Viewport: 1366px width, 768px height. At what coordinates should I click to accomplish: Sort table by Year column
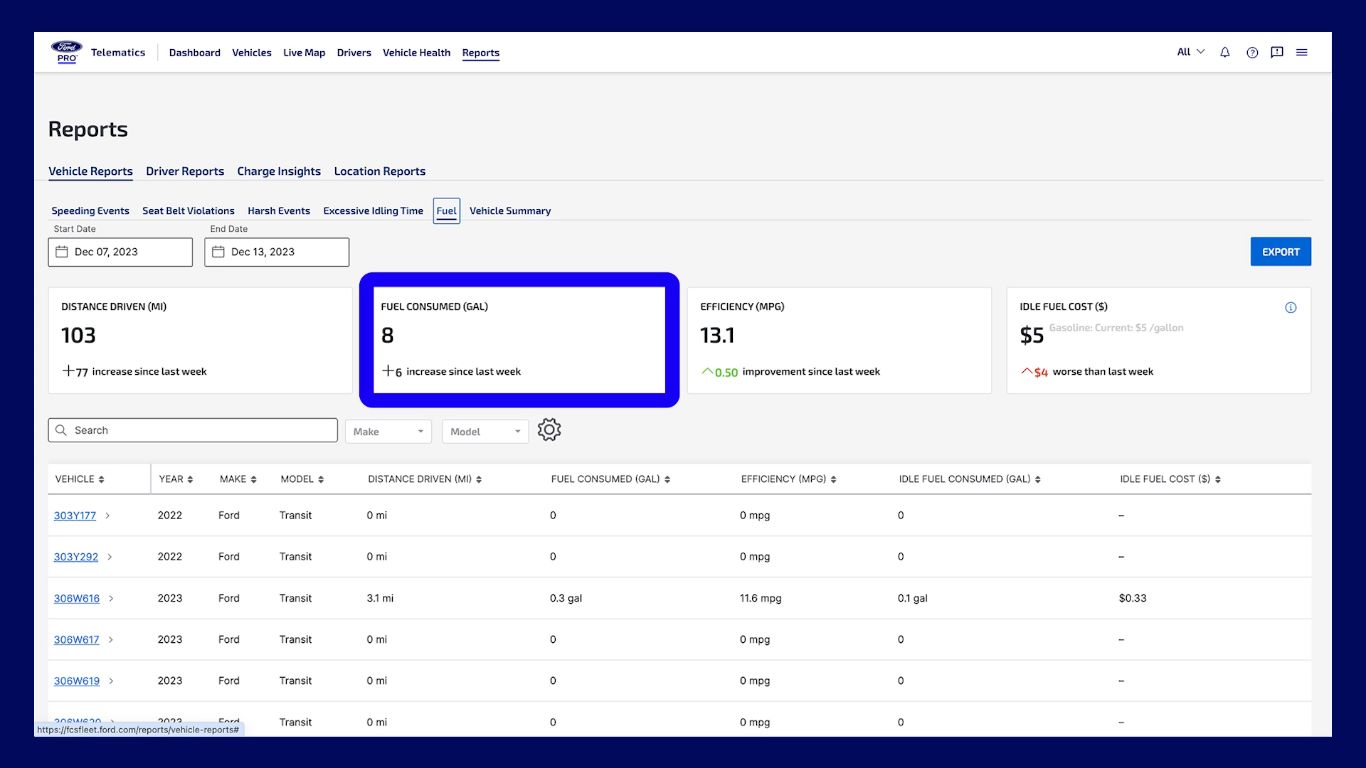[176, 479]
